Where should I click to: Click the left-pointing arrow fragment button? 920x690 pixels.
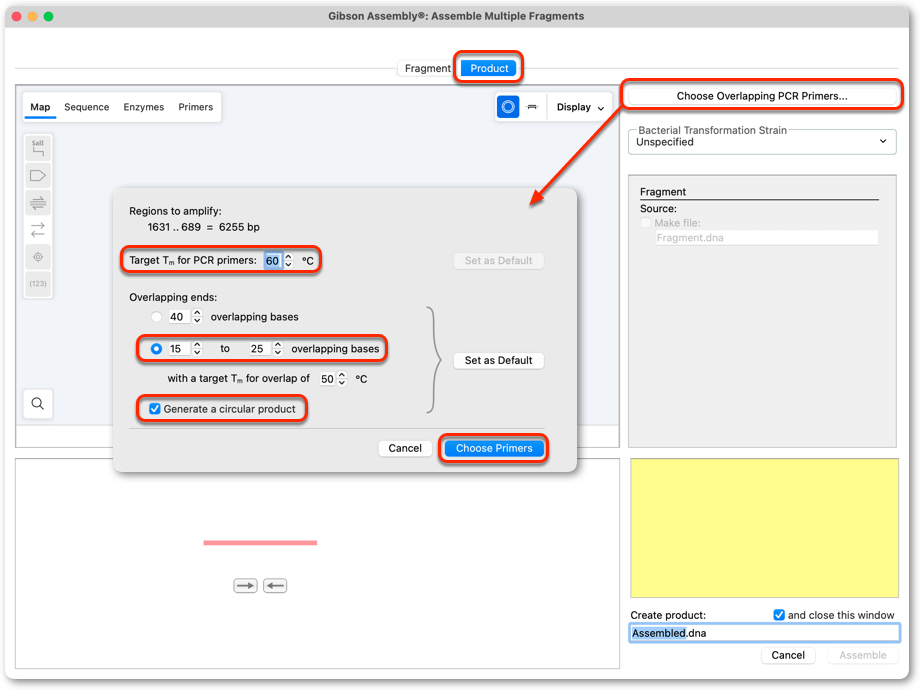[275, 586]
